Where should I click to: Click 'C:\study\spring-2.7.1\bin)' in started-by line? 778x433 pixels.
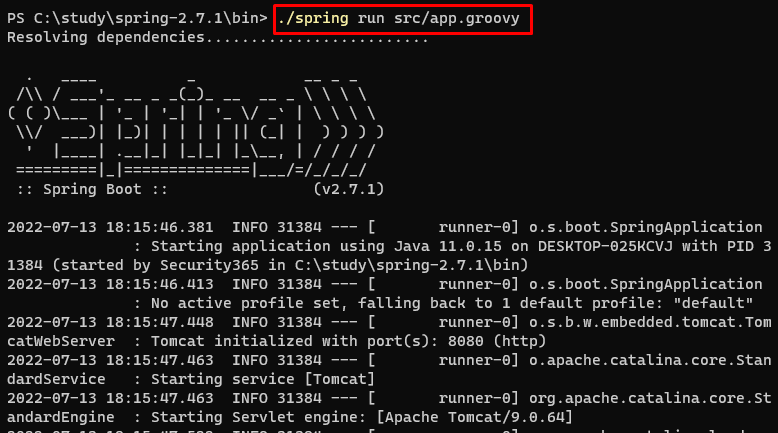pos(411,265)
